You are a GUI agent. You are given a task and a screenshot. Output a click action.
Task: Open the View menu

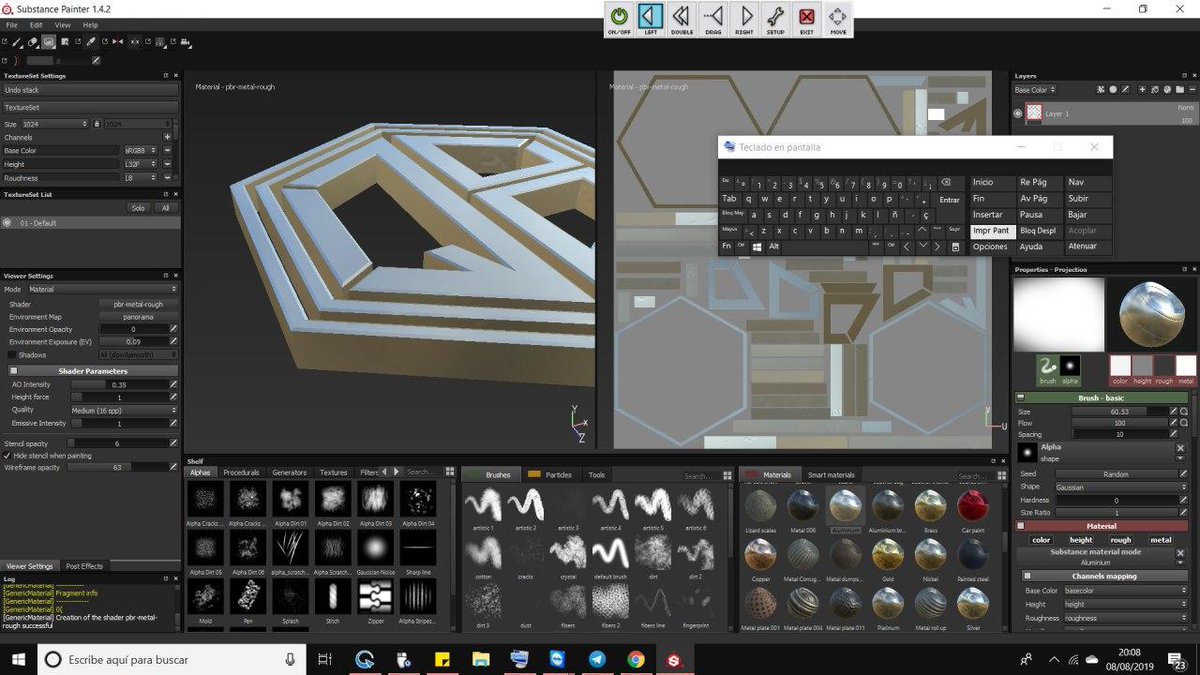click(62, 24)
